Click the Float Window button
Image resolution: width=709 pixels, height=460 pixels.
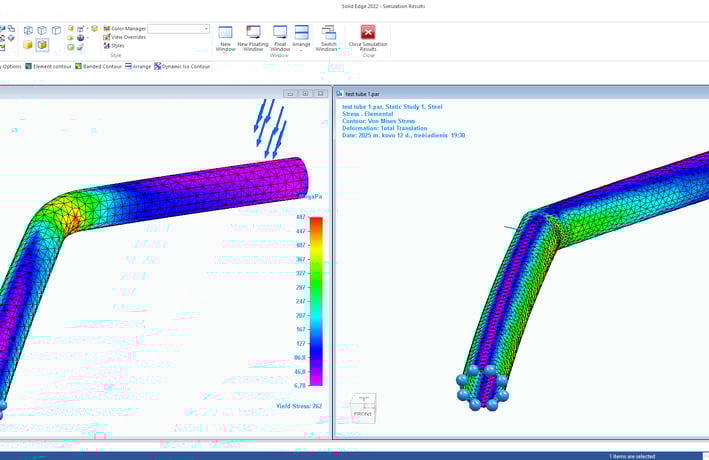point(280,38)
